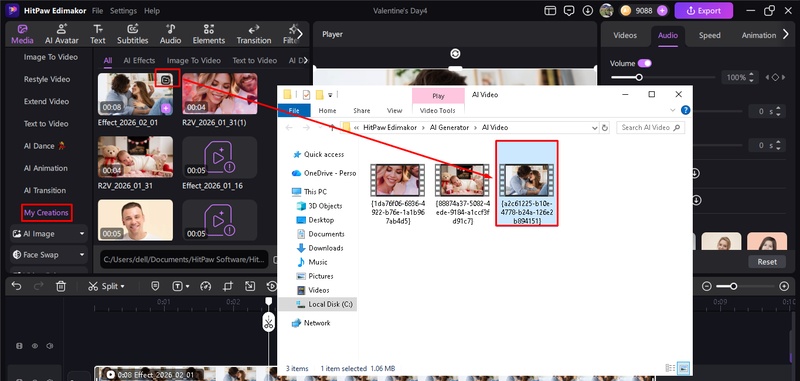Screen dimensions: 800x381
Task: Select Image To Video in sidebar
Action: pyautogui.click(x=51, y=57)
